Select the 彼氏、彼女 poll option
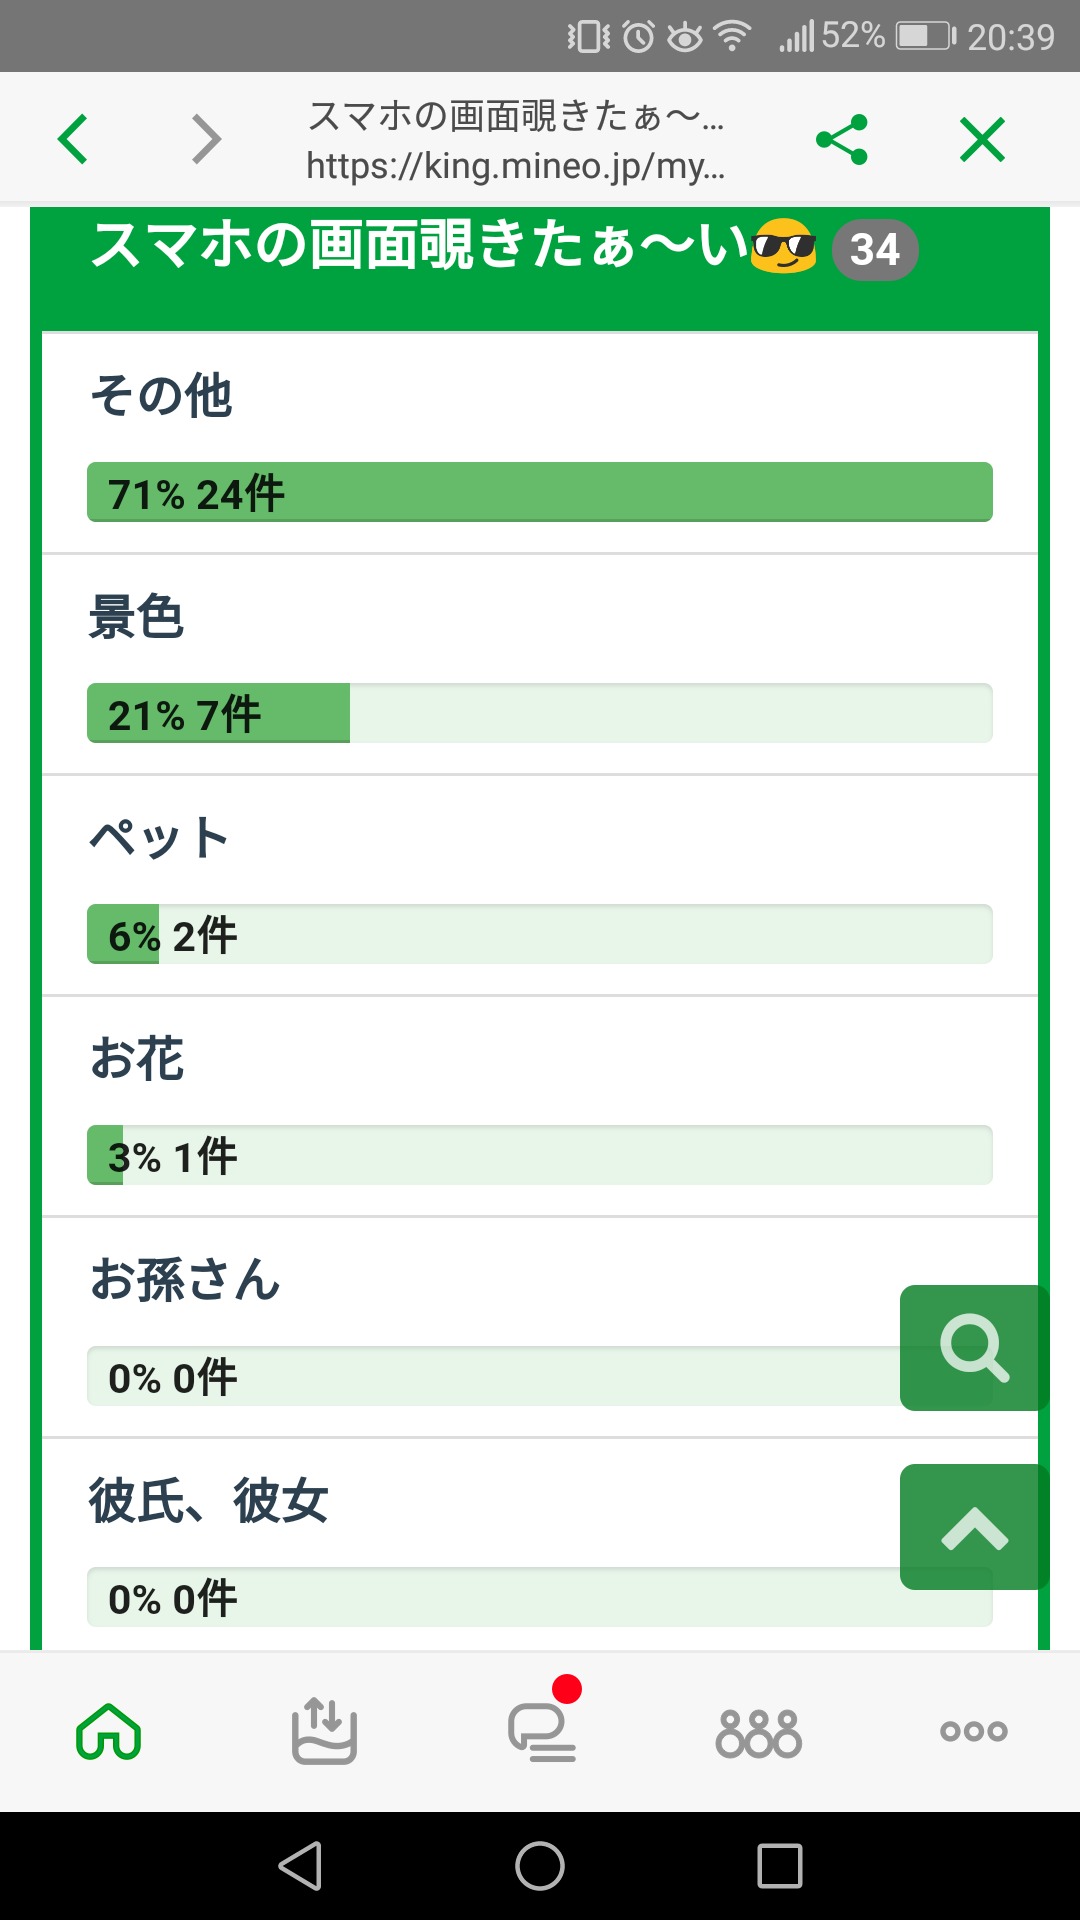The width and height of the screenshot is (1080, 1920). tap(209, 1501)
